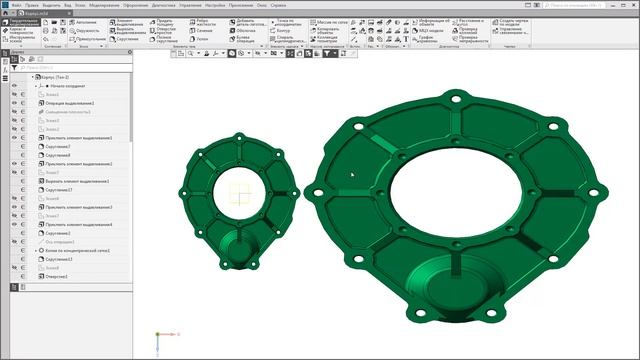Open the Диагностика menu
The image size is (640, 360).
tap(163, 5)
